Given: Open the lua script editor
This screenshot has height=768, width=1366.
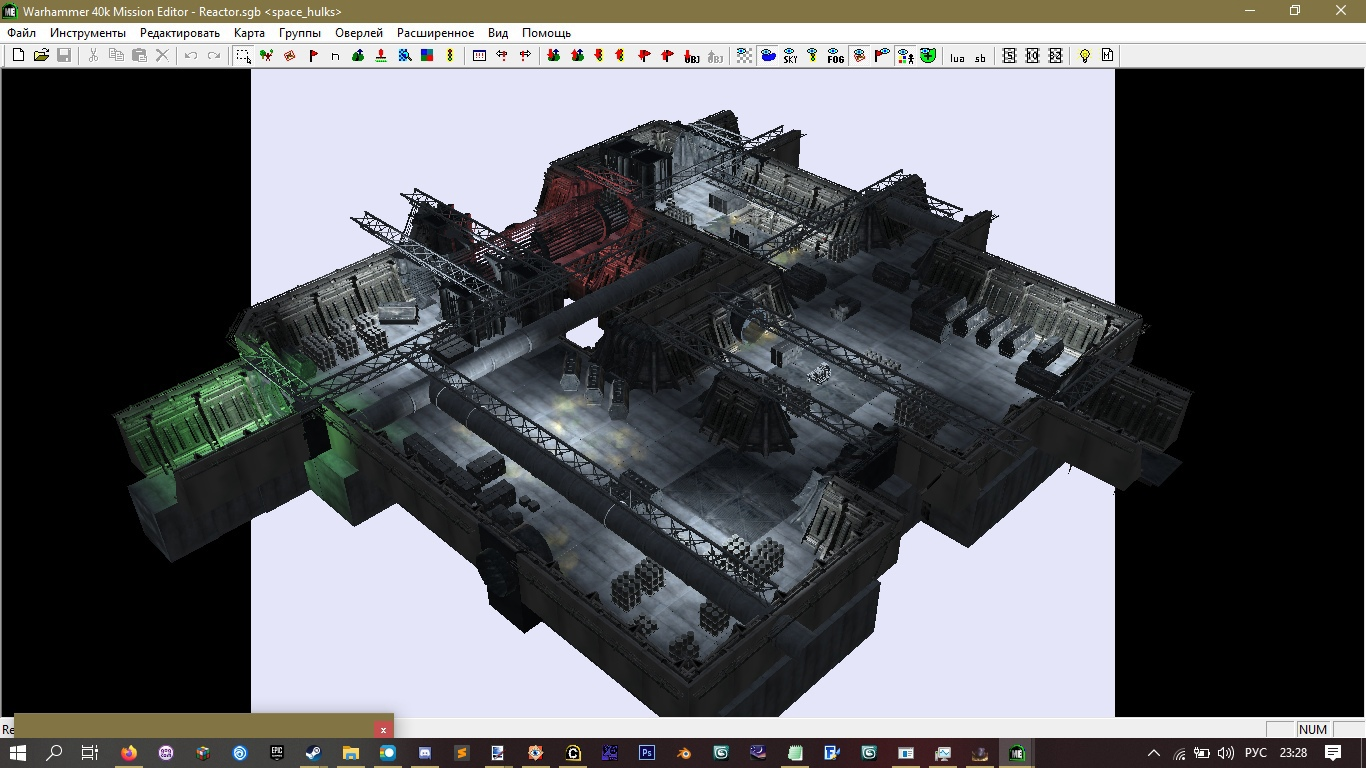Looking at the screenshot, I should (957, 56).
